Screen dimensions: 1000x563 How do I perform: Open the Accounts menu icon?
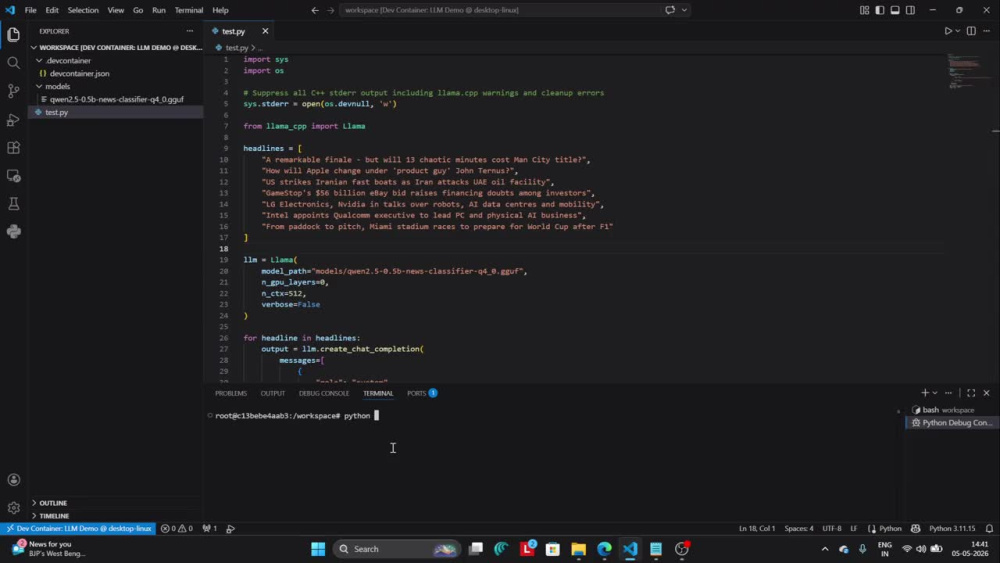[13, 479]
